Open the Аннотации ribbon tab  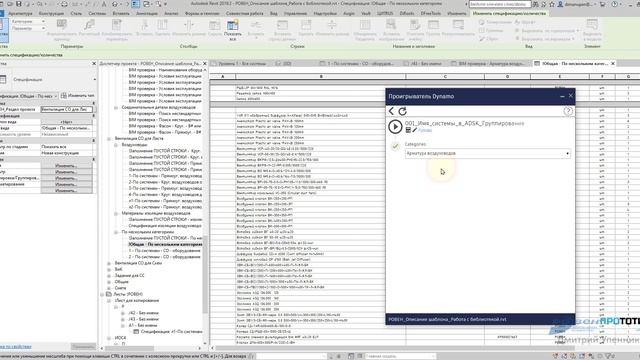tap(146, 13)
